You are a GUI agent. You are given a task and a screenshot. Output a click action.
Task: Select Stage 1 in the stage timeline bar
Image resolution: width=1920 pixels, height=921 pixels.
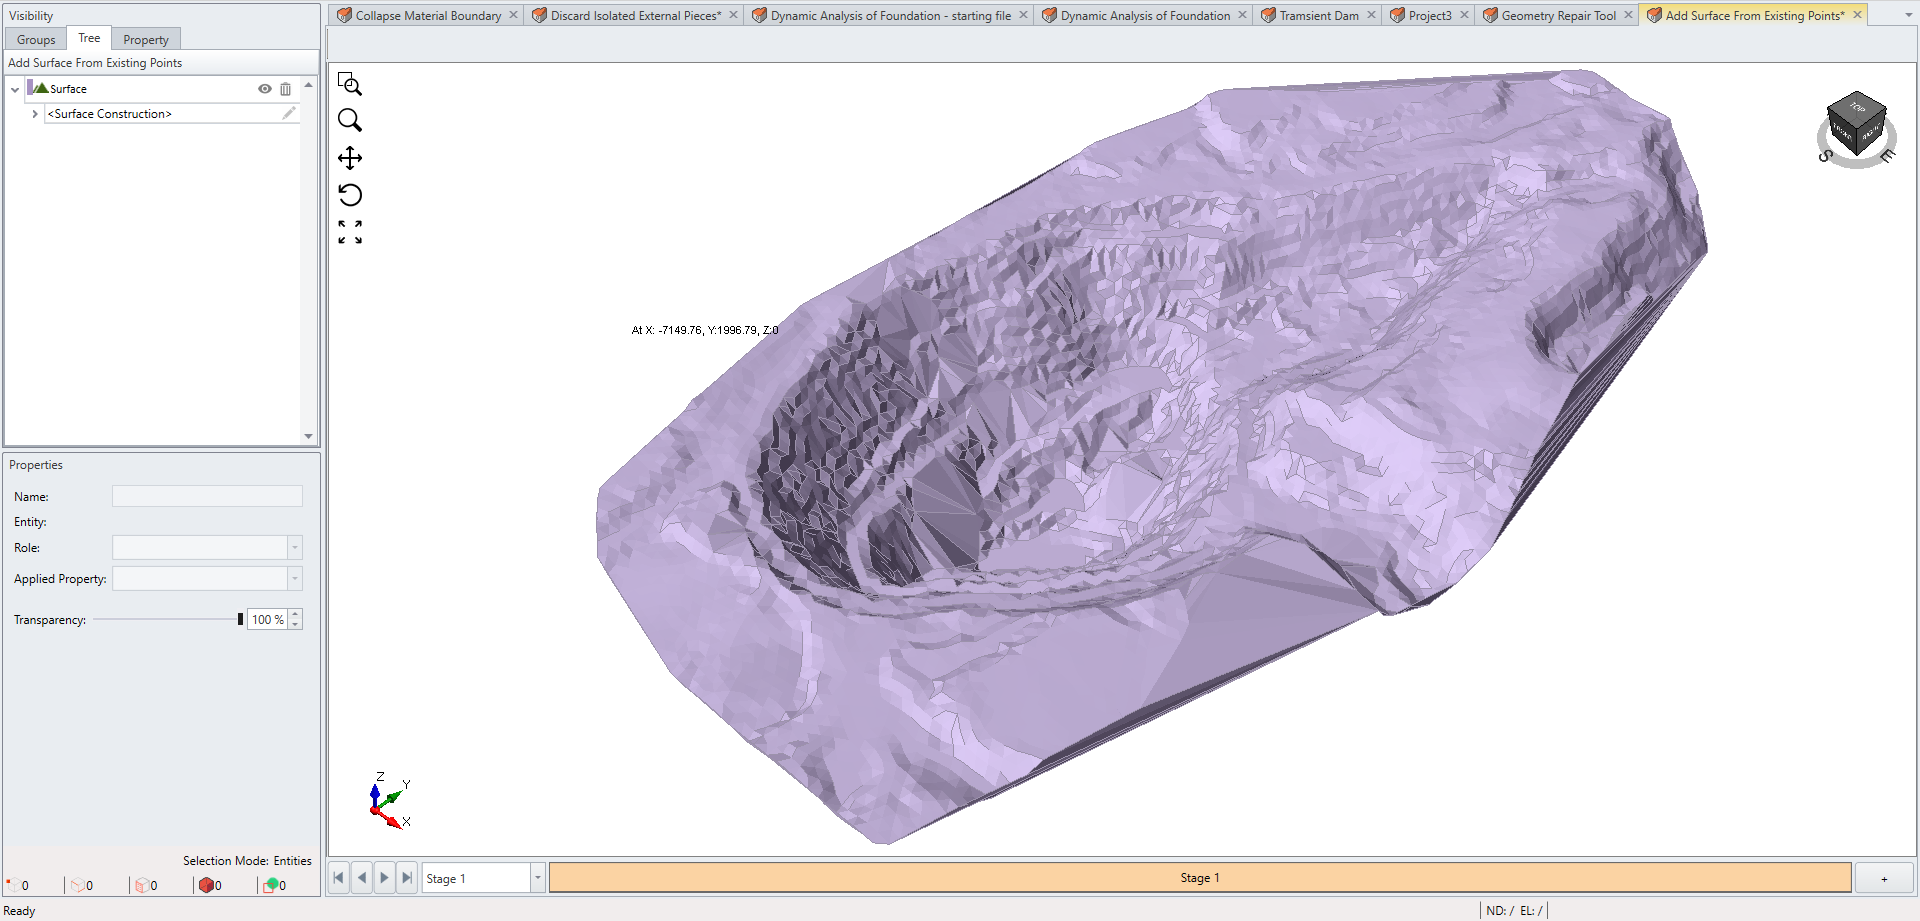coord(1200,877)
